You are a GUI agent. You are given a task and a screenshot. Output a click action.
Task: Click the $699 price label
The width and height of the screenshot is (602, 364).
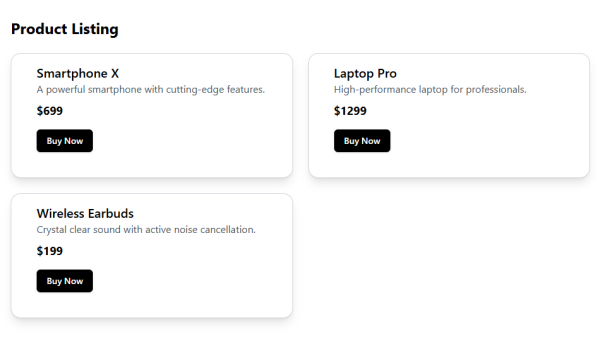click(50, 111)
